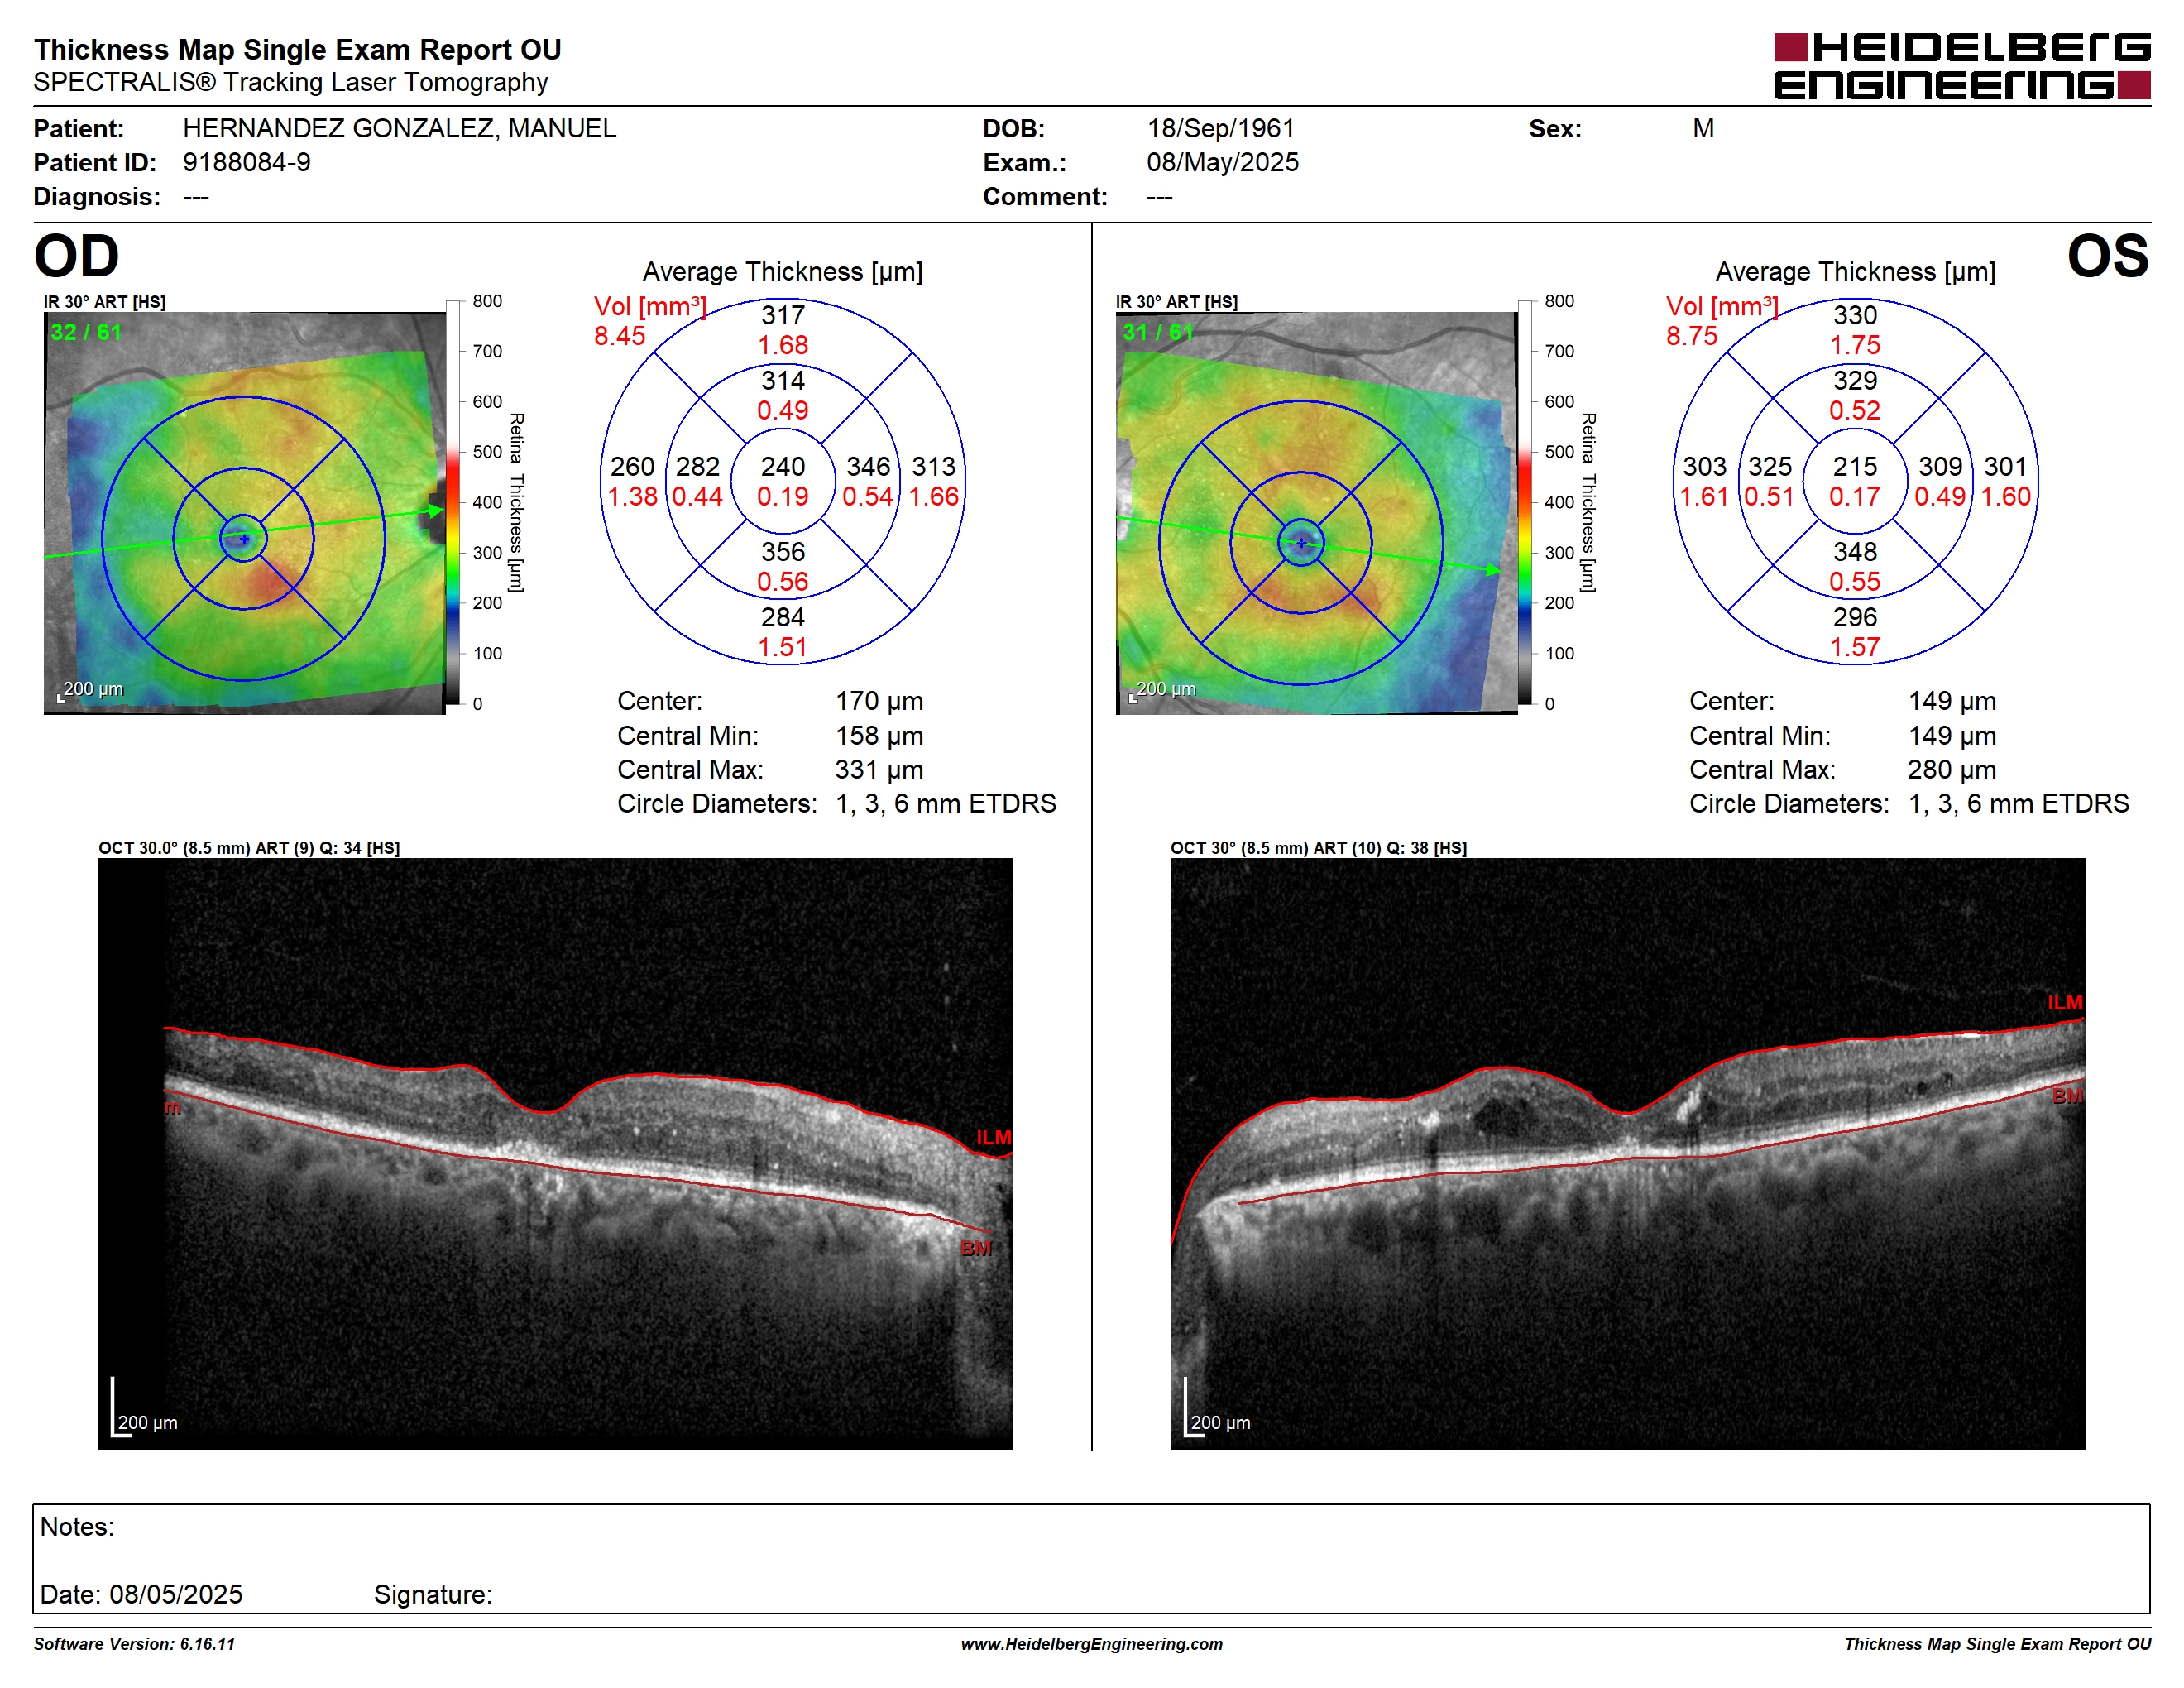Click patient name HERNANDEZ GONZALEZ, MANUEL

coord(399,129)
